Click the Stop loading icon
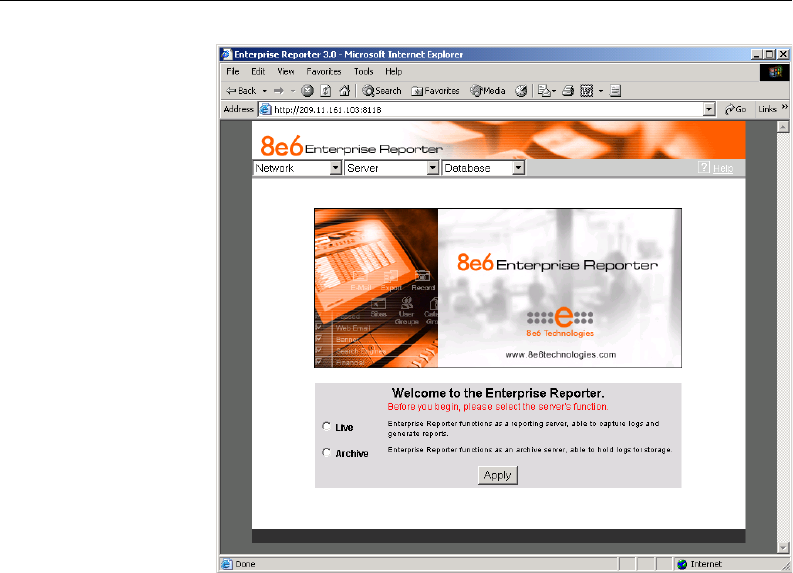Screen dimensions: 793x573 coord(307,91)
